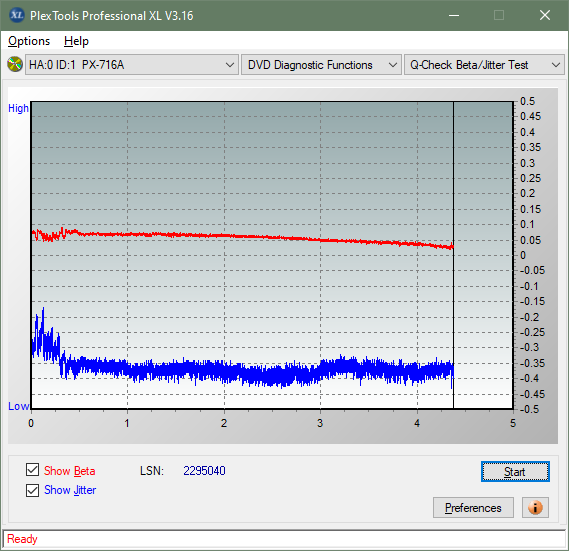The width and height of the screenshot is (569, 551).
Task: Click the LSN value 2295040
Action: pyautogui.click(x=204, y=471)
